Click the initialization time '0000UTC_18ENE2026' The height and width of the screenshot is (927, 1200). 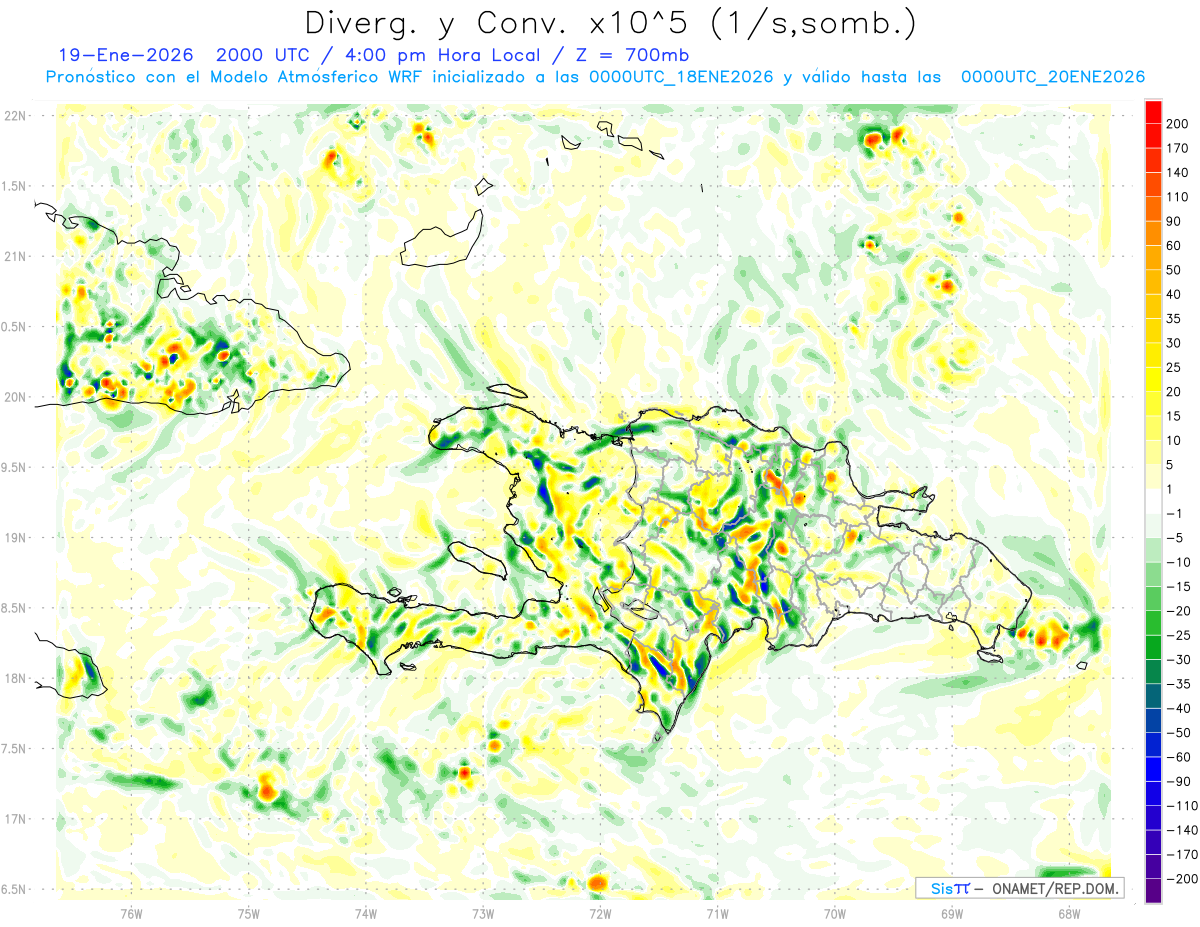click(x=681, y=77)
